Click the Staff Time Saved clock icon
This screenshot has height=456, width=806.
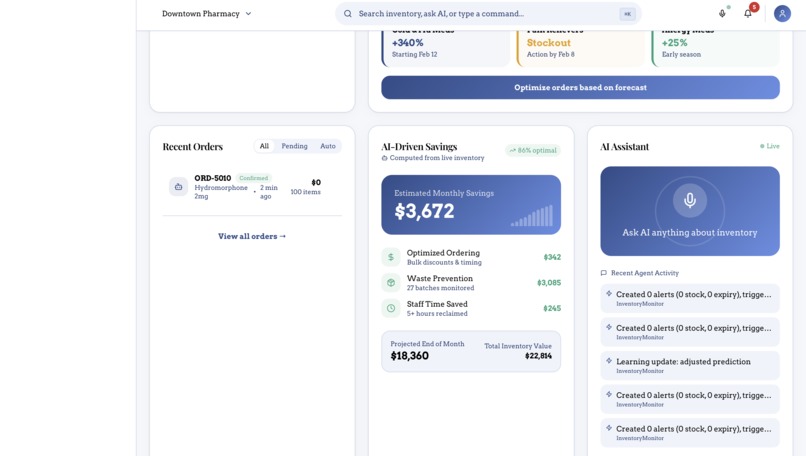(391, 308)
